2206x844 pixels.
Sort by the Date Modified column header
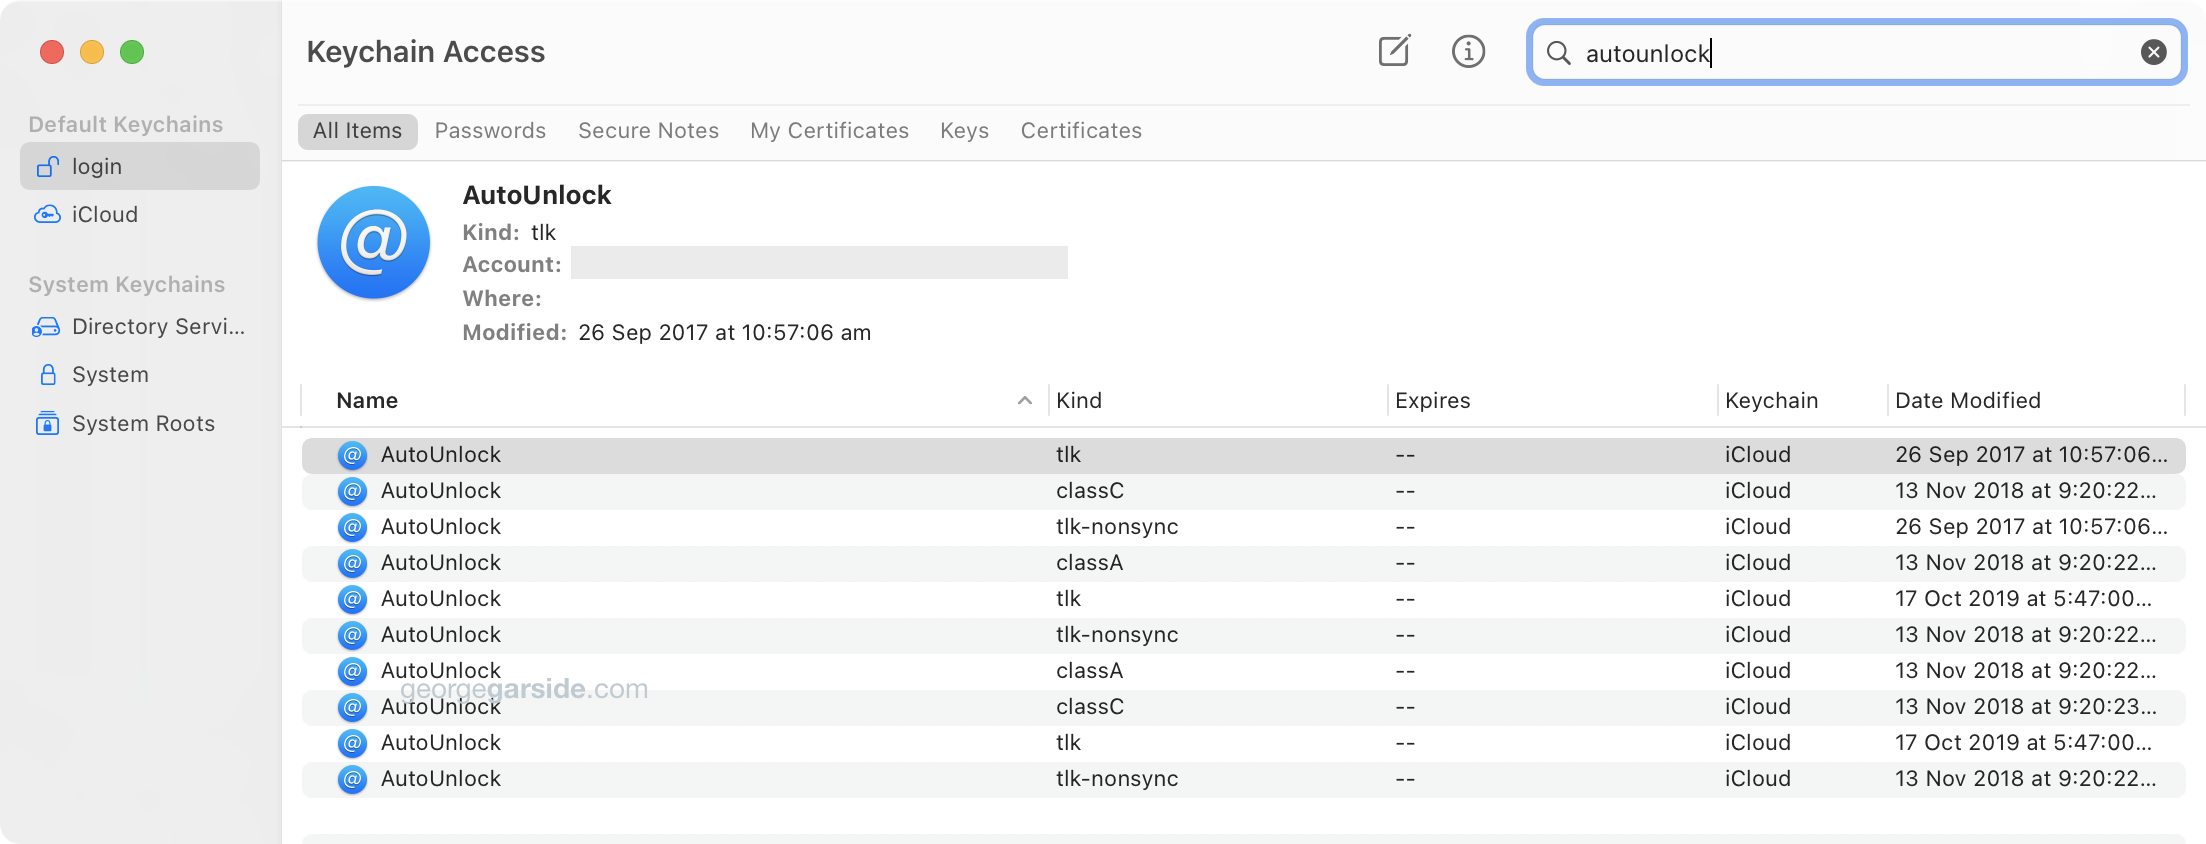pyautogui.click(x=2036, y=400)
